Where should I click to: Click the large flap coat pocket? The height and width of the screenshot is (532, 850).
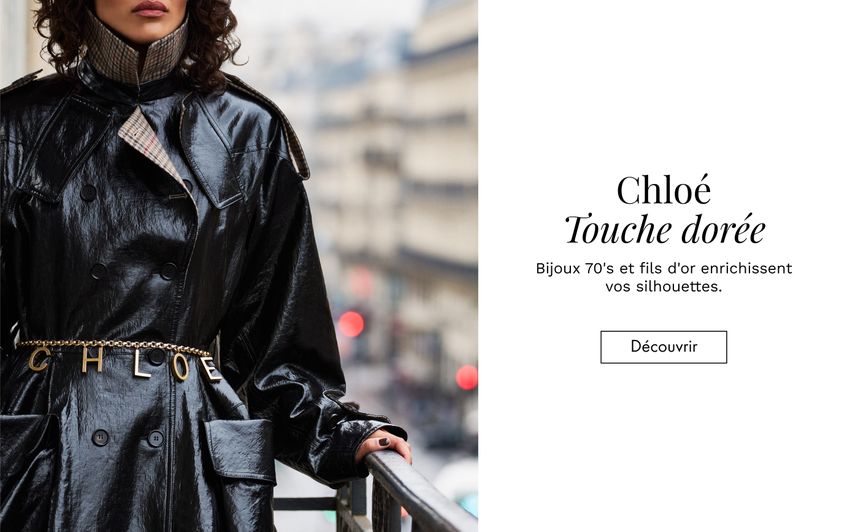point(241,452)
